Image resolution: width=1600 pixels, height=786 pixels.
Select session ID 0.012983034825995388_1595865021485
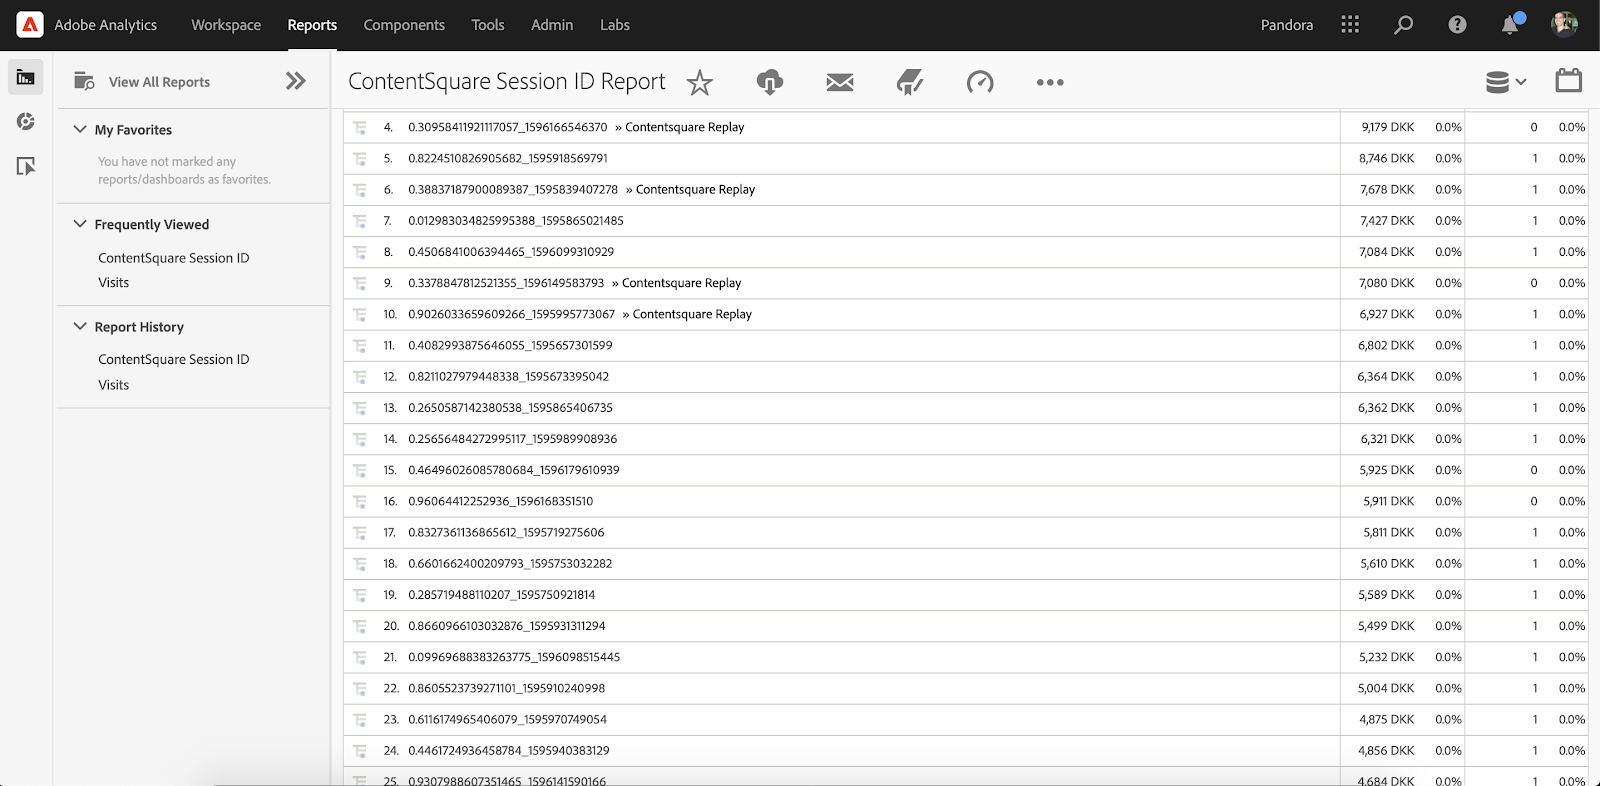[x=516, y=220]
